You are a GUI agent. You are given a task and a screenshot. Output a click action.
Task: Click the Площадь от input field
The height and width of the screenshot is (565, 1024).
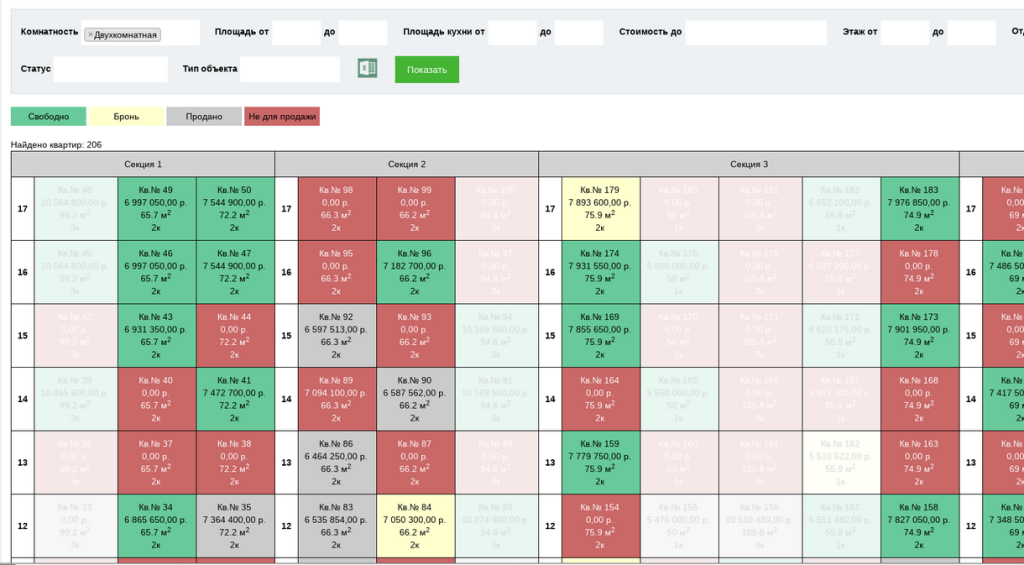[296, 33]
